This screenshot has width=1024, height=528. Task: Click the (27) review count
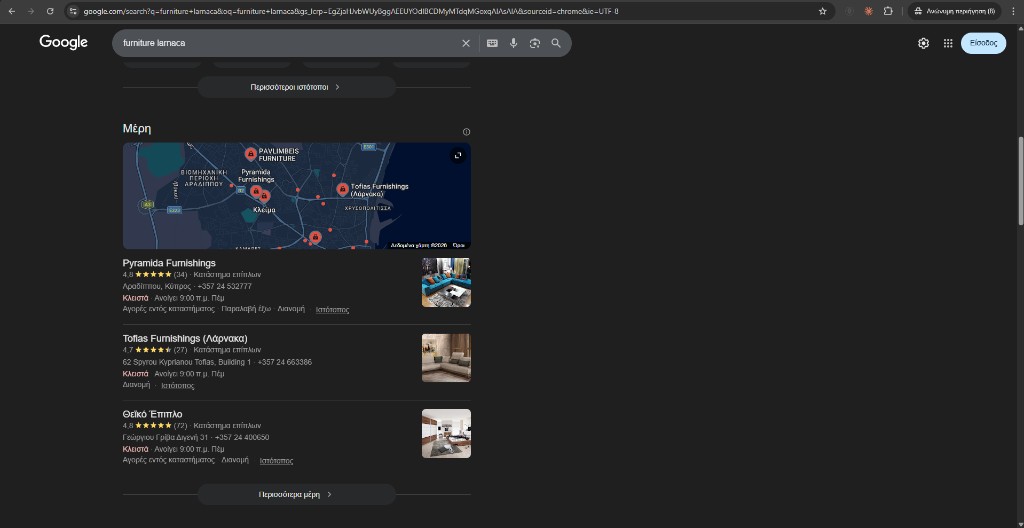coord(180,350)
